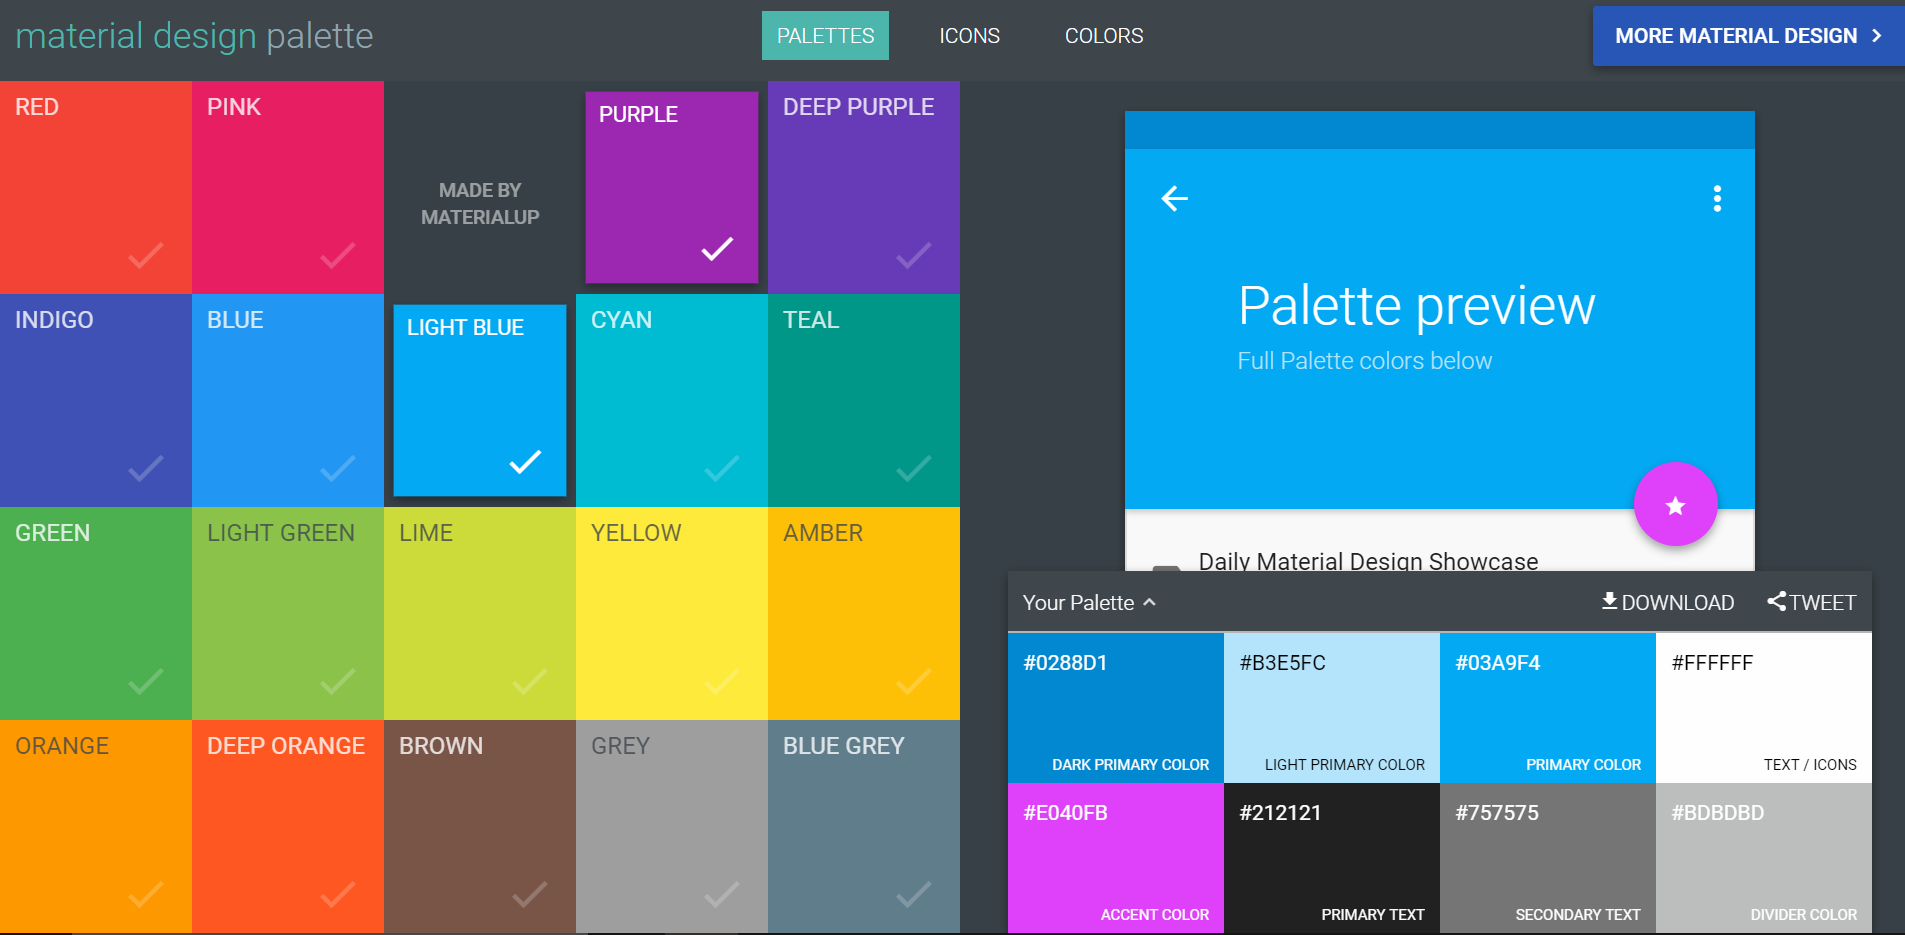Click text/icons #FFFFFF swatch
Screen dimensions: 1905x935
1764,708
